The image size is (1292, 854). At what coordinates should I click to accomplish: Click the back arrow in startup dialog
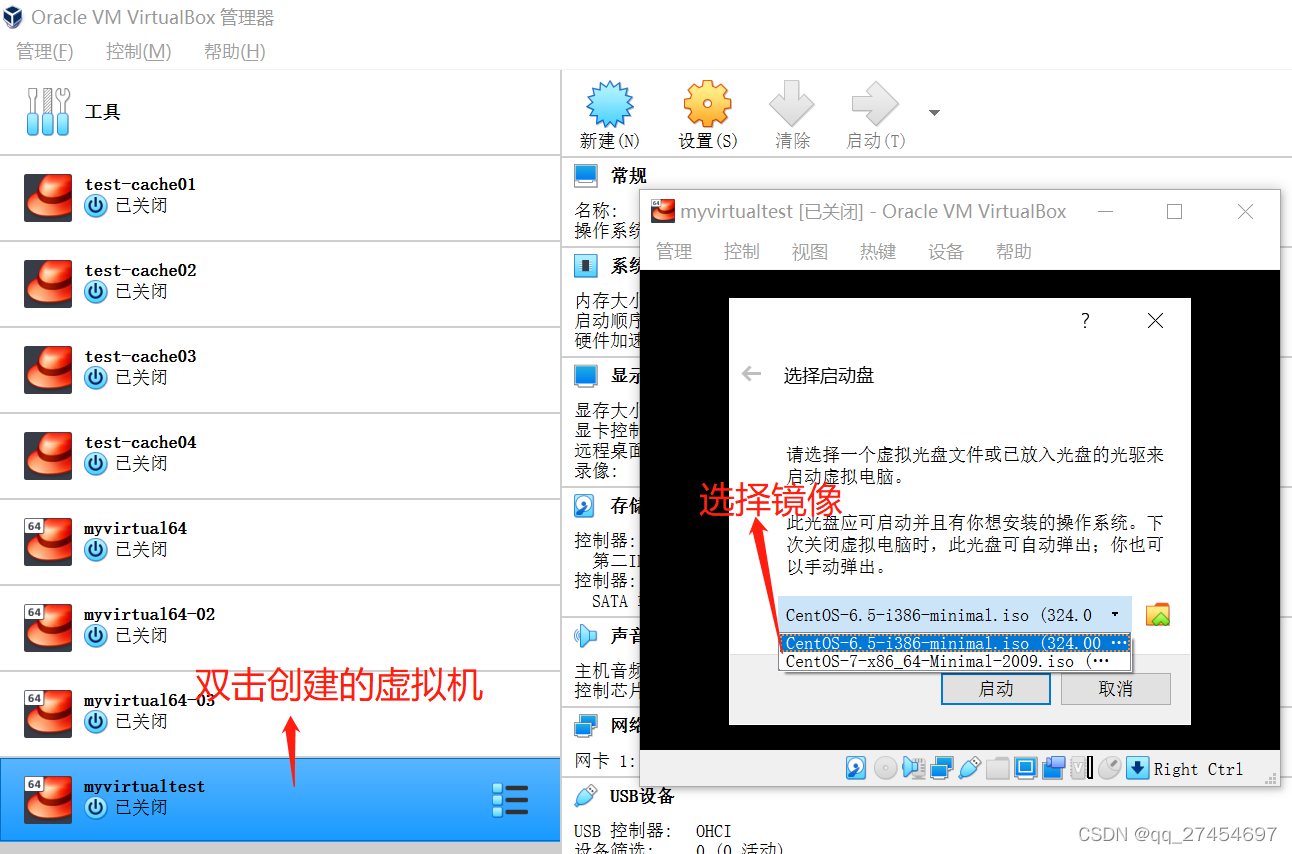(751, 375)
